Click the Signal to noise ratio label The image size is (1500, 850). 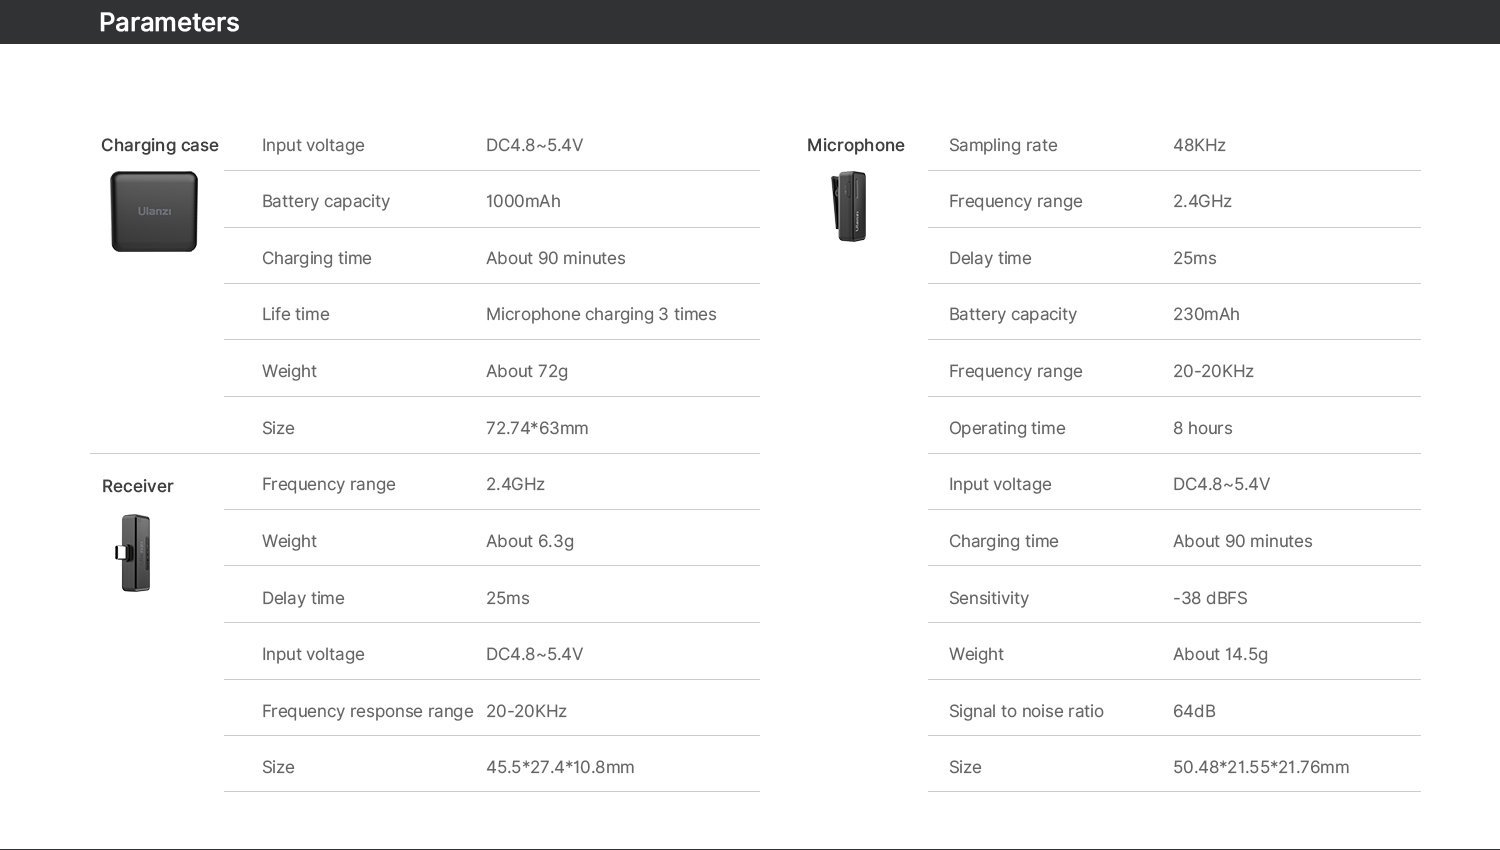[x=1026, y=711]
